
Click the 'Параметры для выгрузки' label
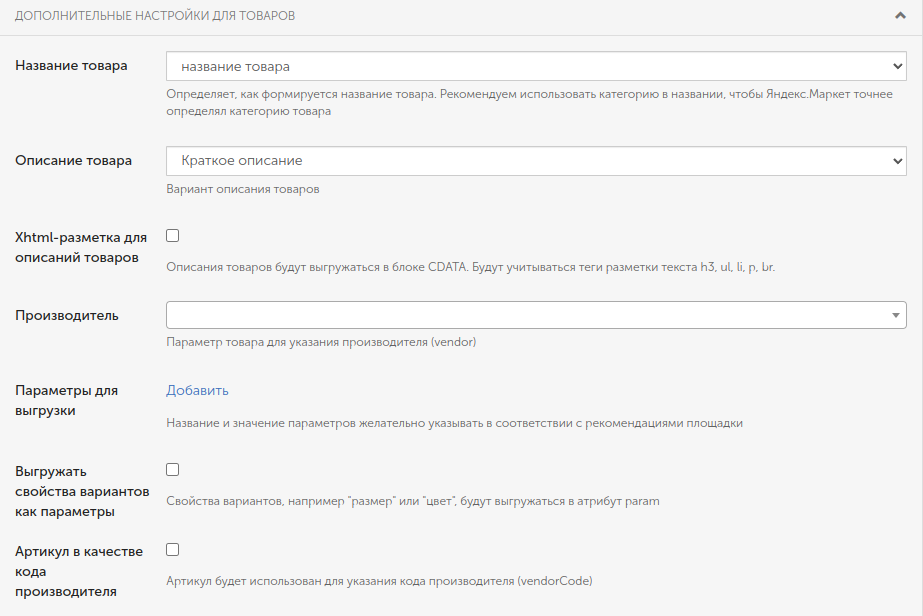pyautogui.click(x=67, y=400)
